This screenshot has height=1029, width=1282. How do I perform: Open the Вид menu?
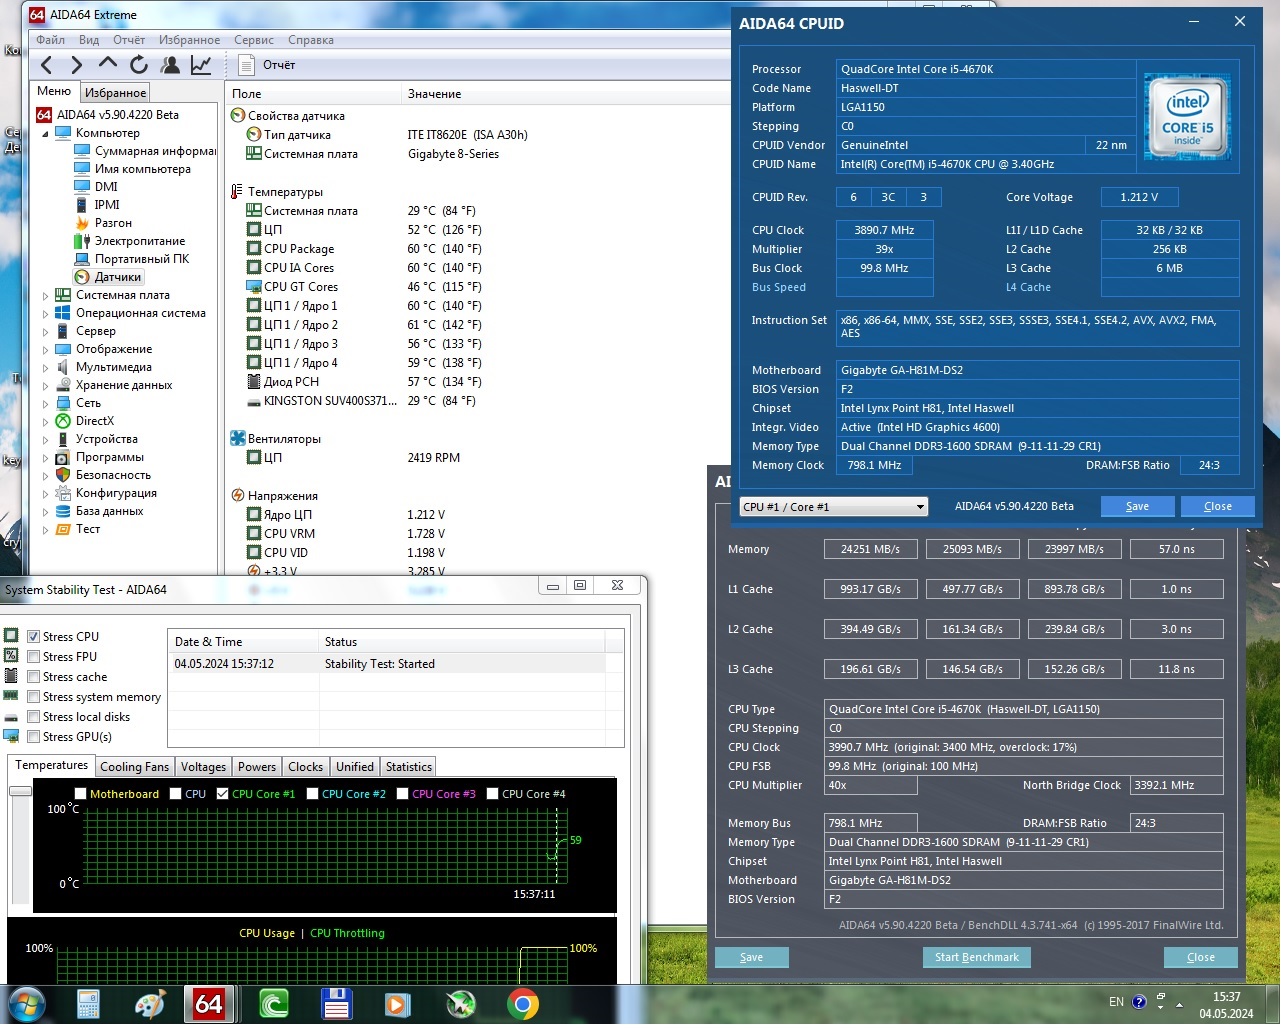(x=89, y=40)
